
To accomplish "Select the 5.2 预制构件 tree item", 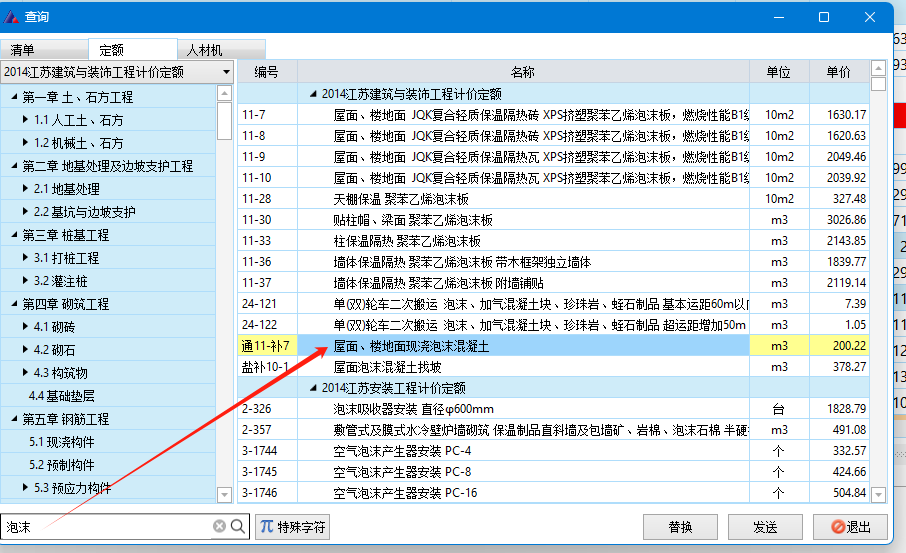I will (x=61, y=465).
